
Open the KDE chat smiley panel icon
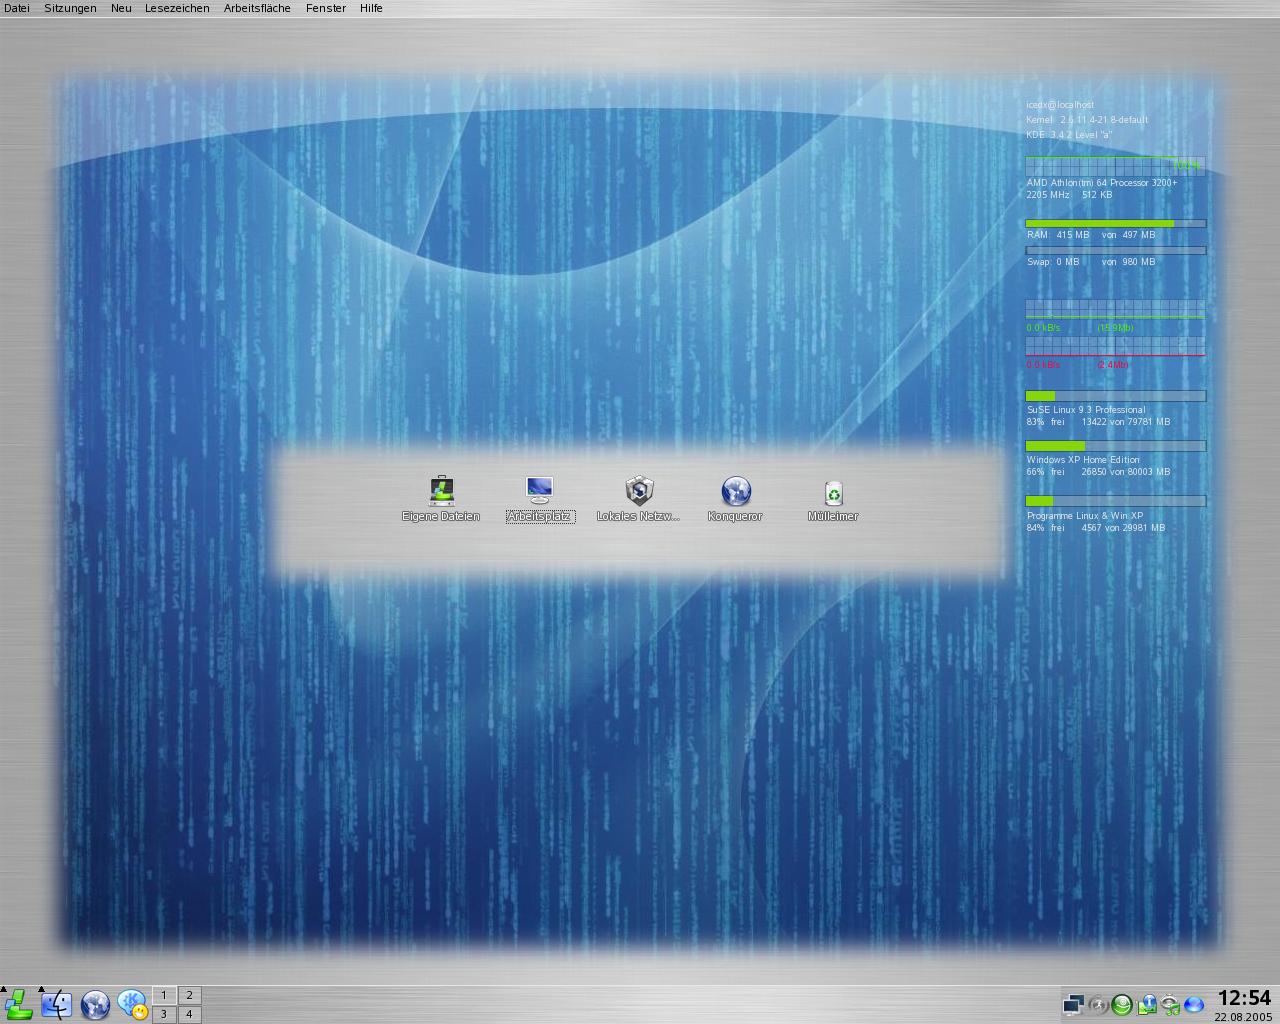pyautogui.click(x=133, y=1004)
